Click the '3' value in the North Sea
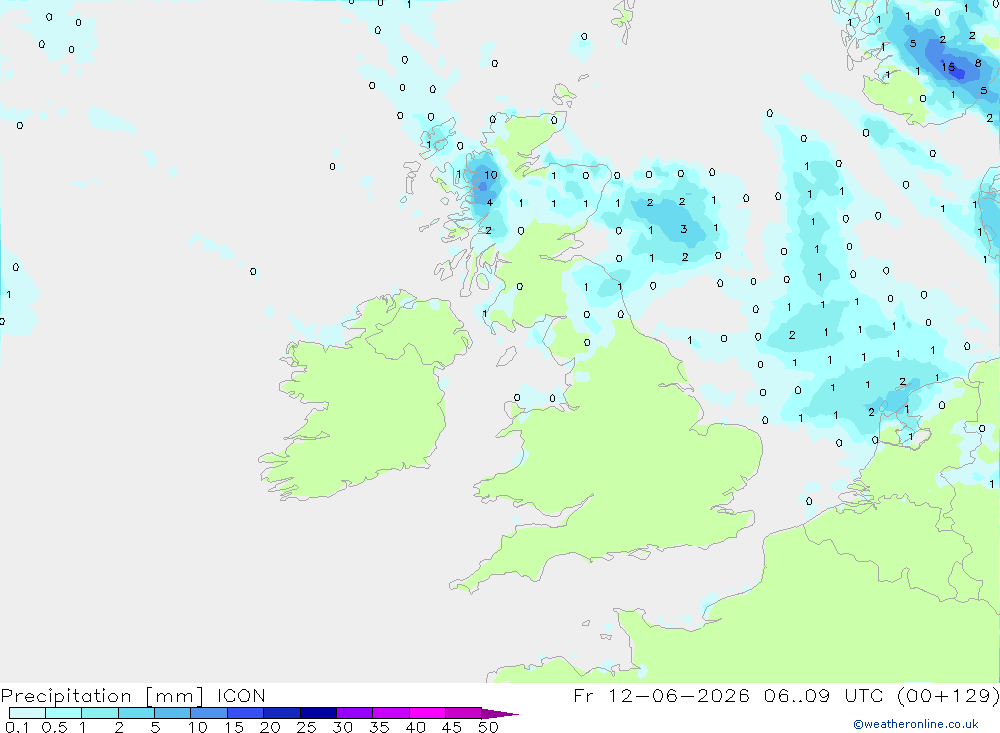Screen dimensions: 1000x733 pos(684,228)
